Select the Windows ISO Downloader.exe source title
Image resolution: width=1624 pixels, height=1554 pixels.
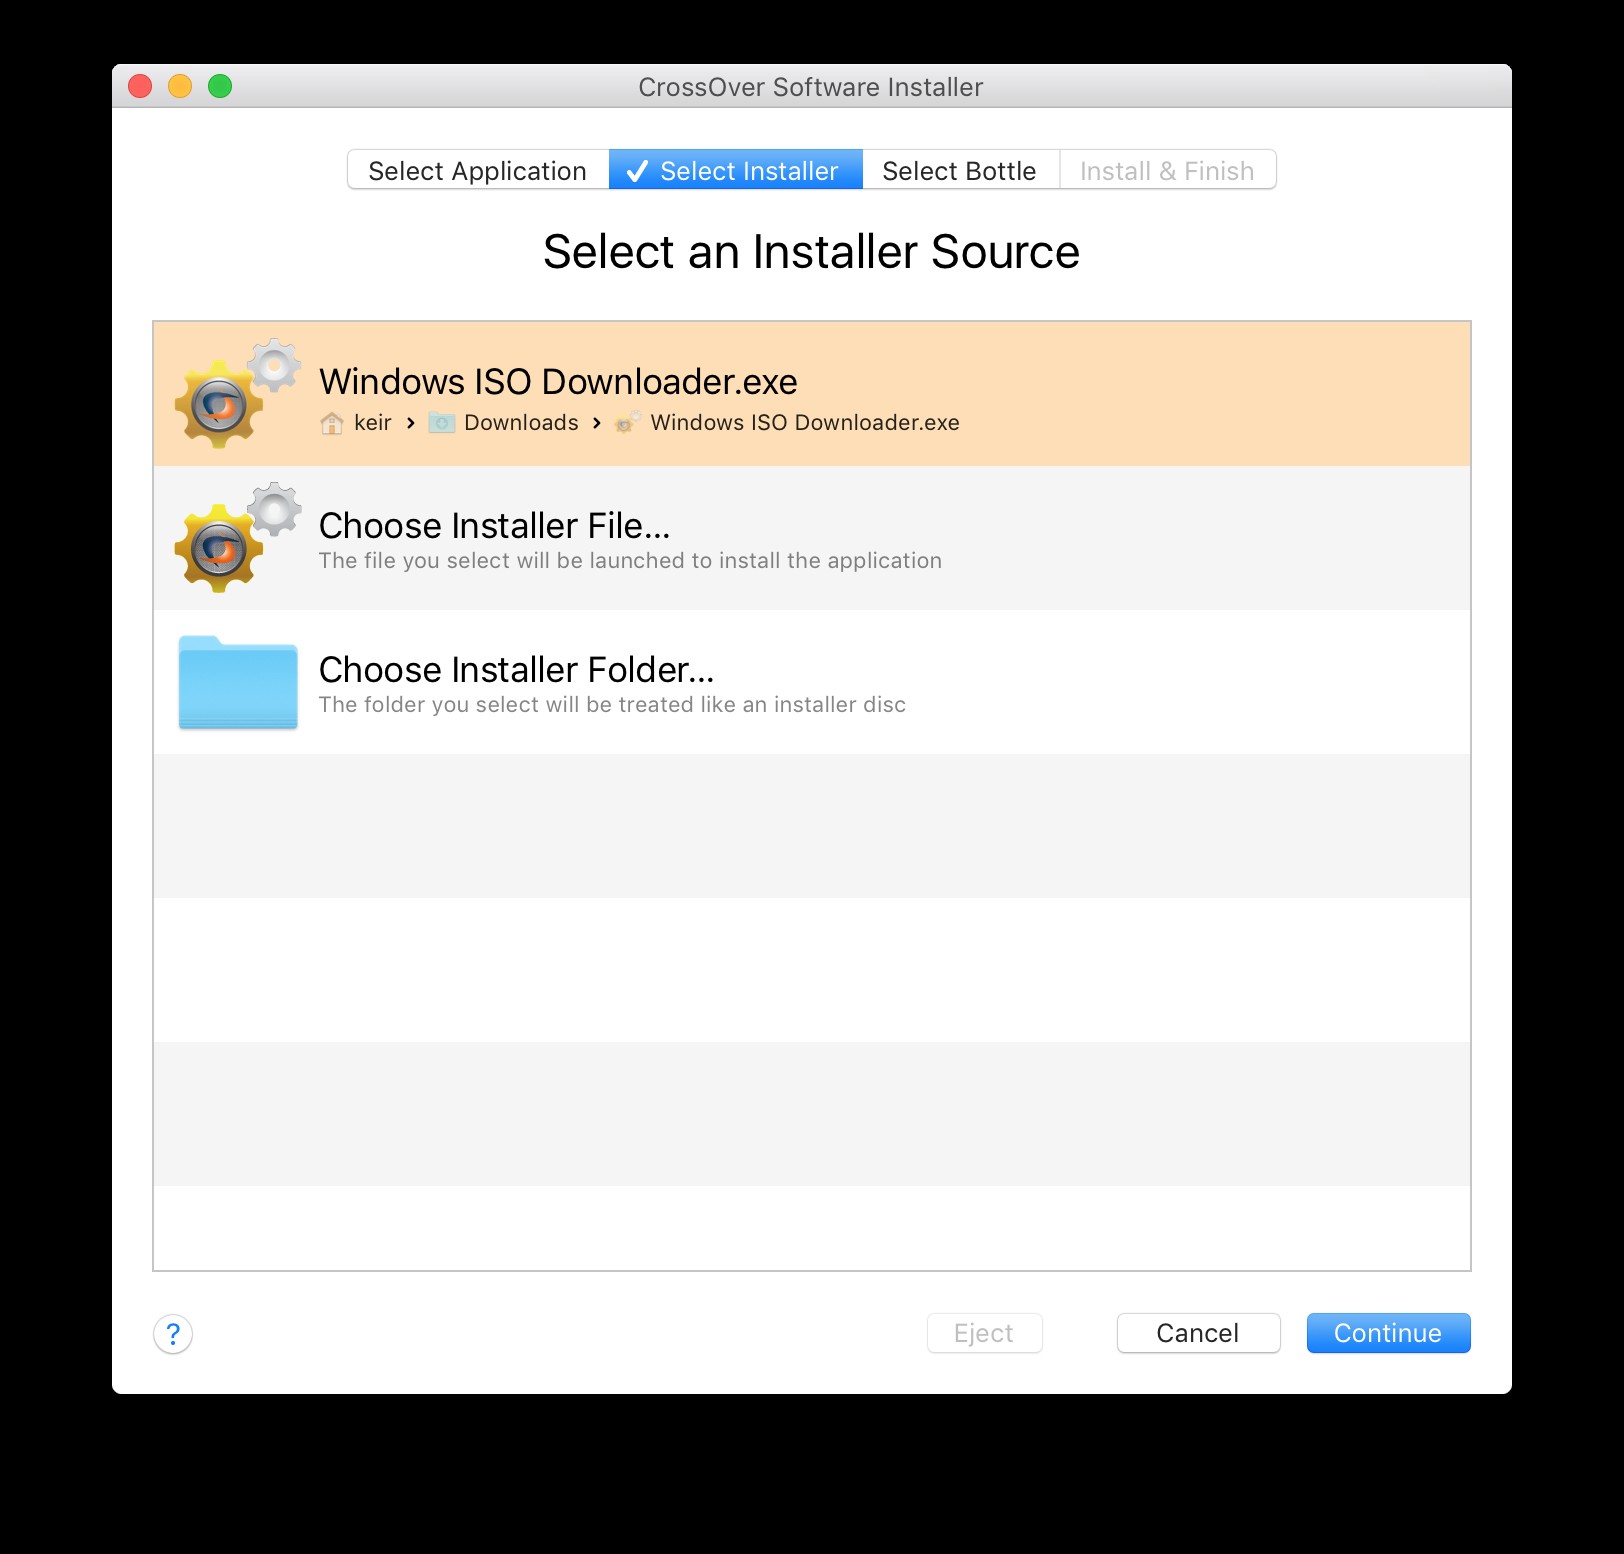pos(558,382)
